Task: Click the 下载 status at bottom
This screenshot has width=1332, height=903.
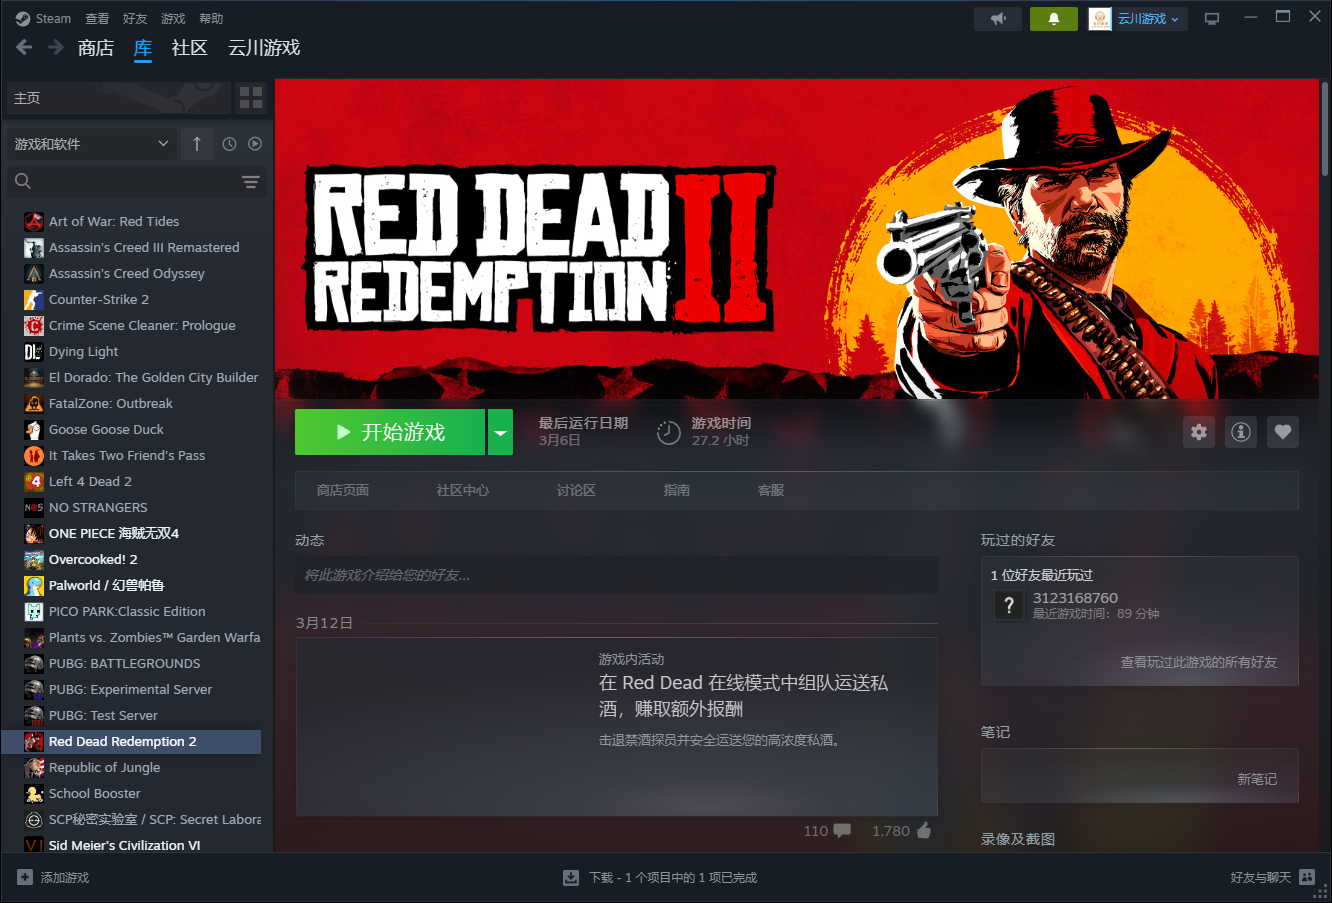Action: click(672, 877)
